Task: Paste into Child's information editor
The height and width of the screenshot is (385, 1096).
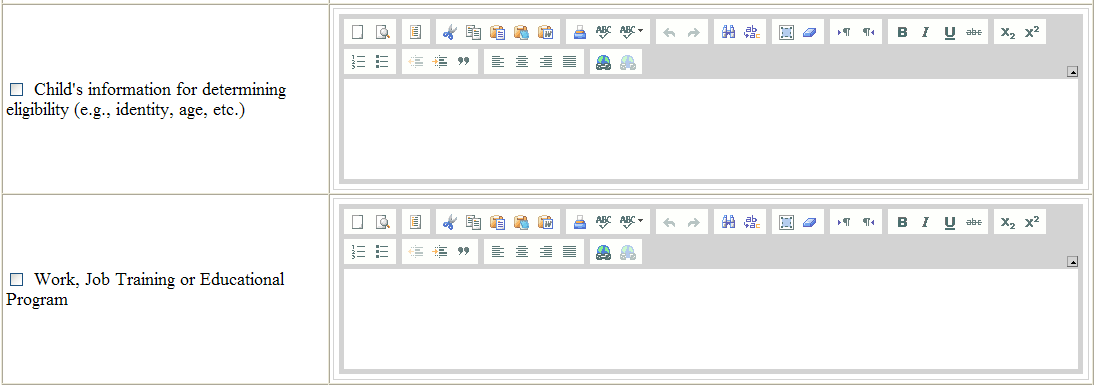Action: (498, 31)
